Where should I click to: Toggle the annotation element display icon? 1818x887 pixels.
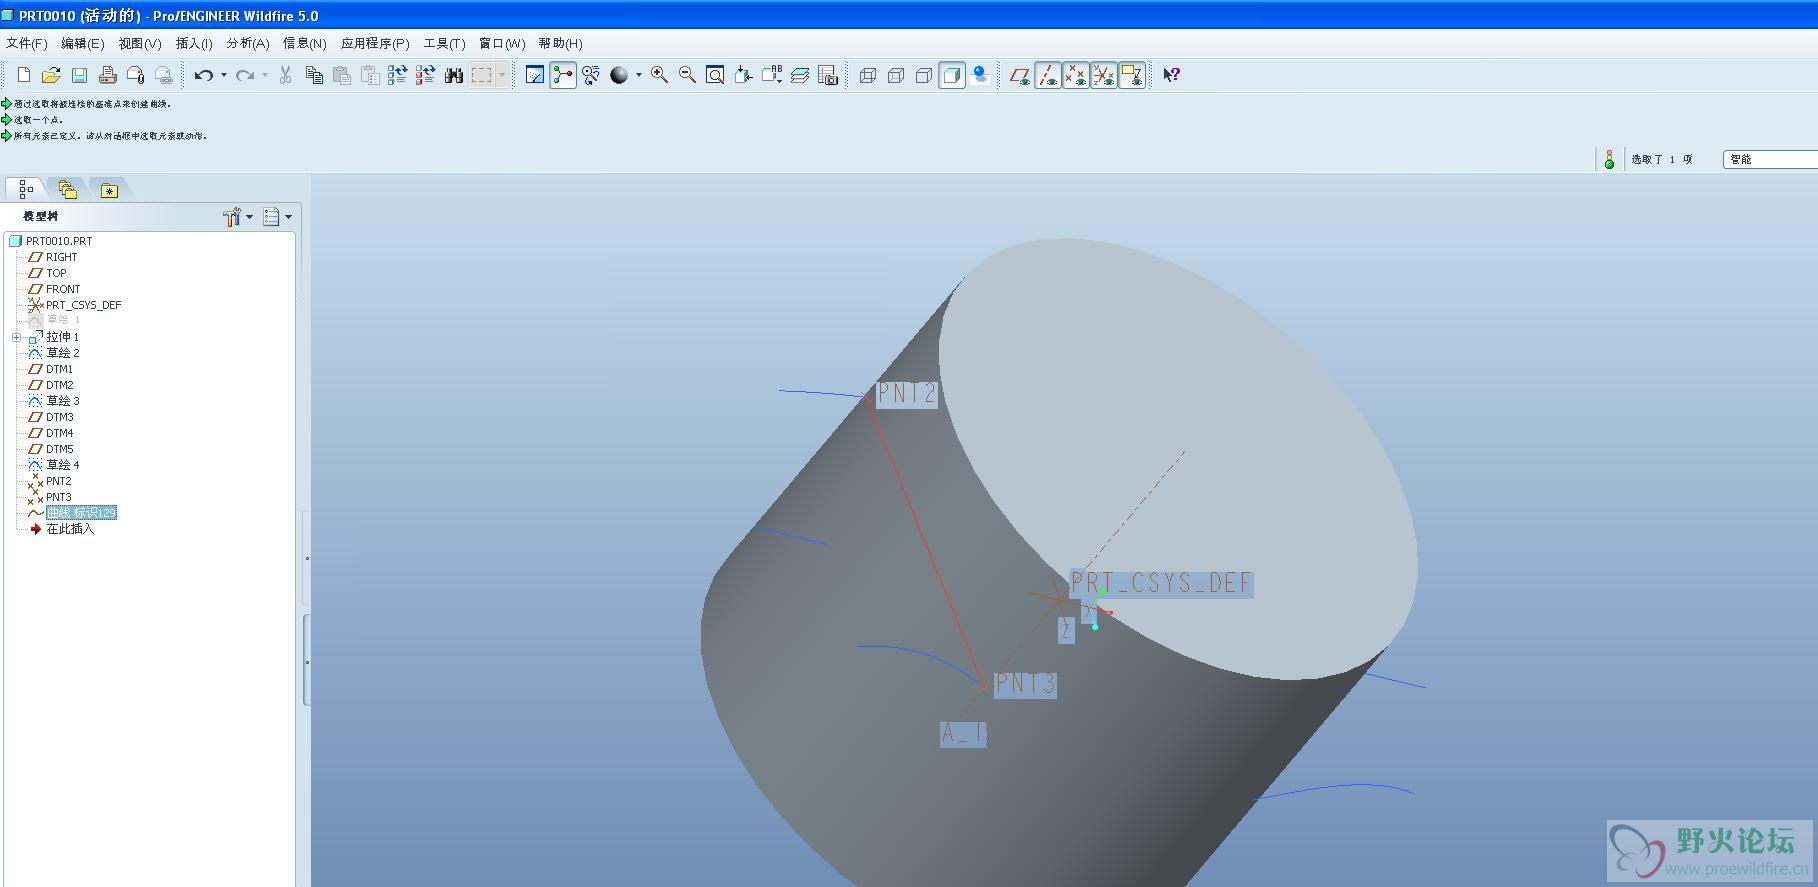click(1132, 75)
